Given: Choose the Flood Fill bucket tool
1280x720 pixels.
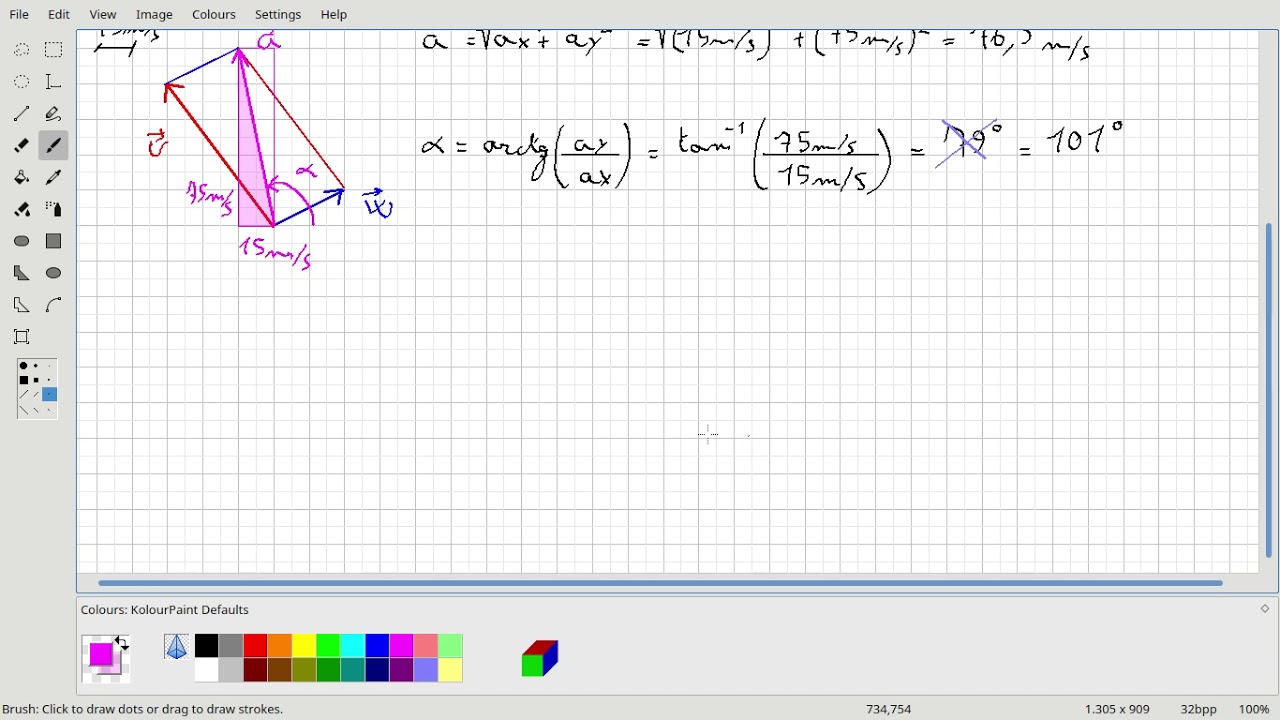Looking at the screenshot, I should click(x=22, y=178).
